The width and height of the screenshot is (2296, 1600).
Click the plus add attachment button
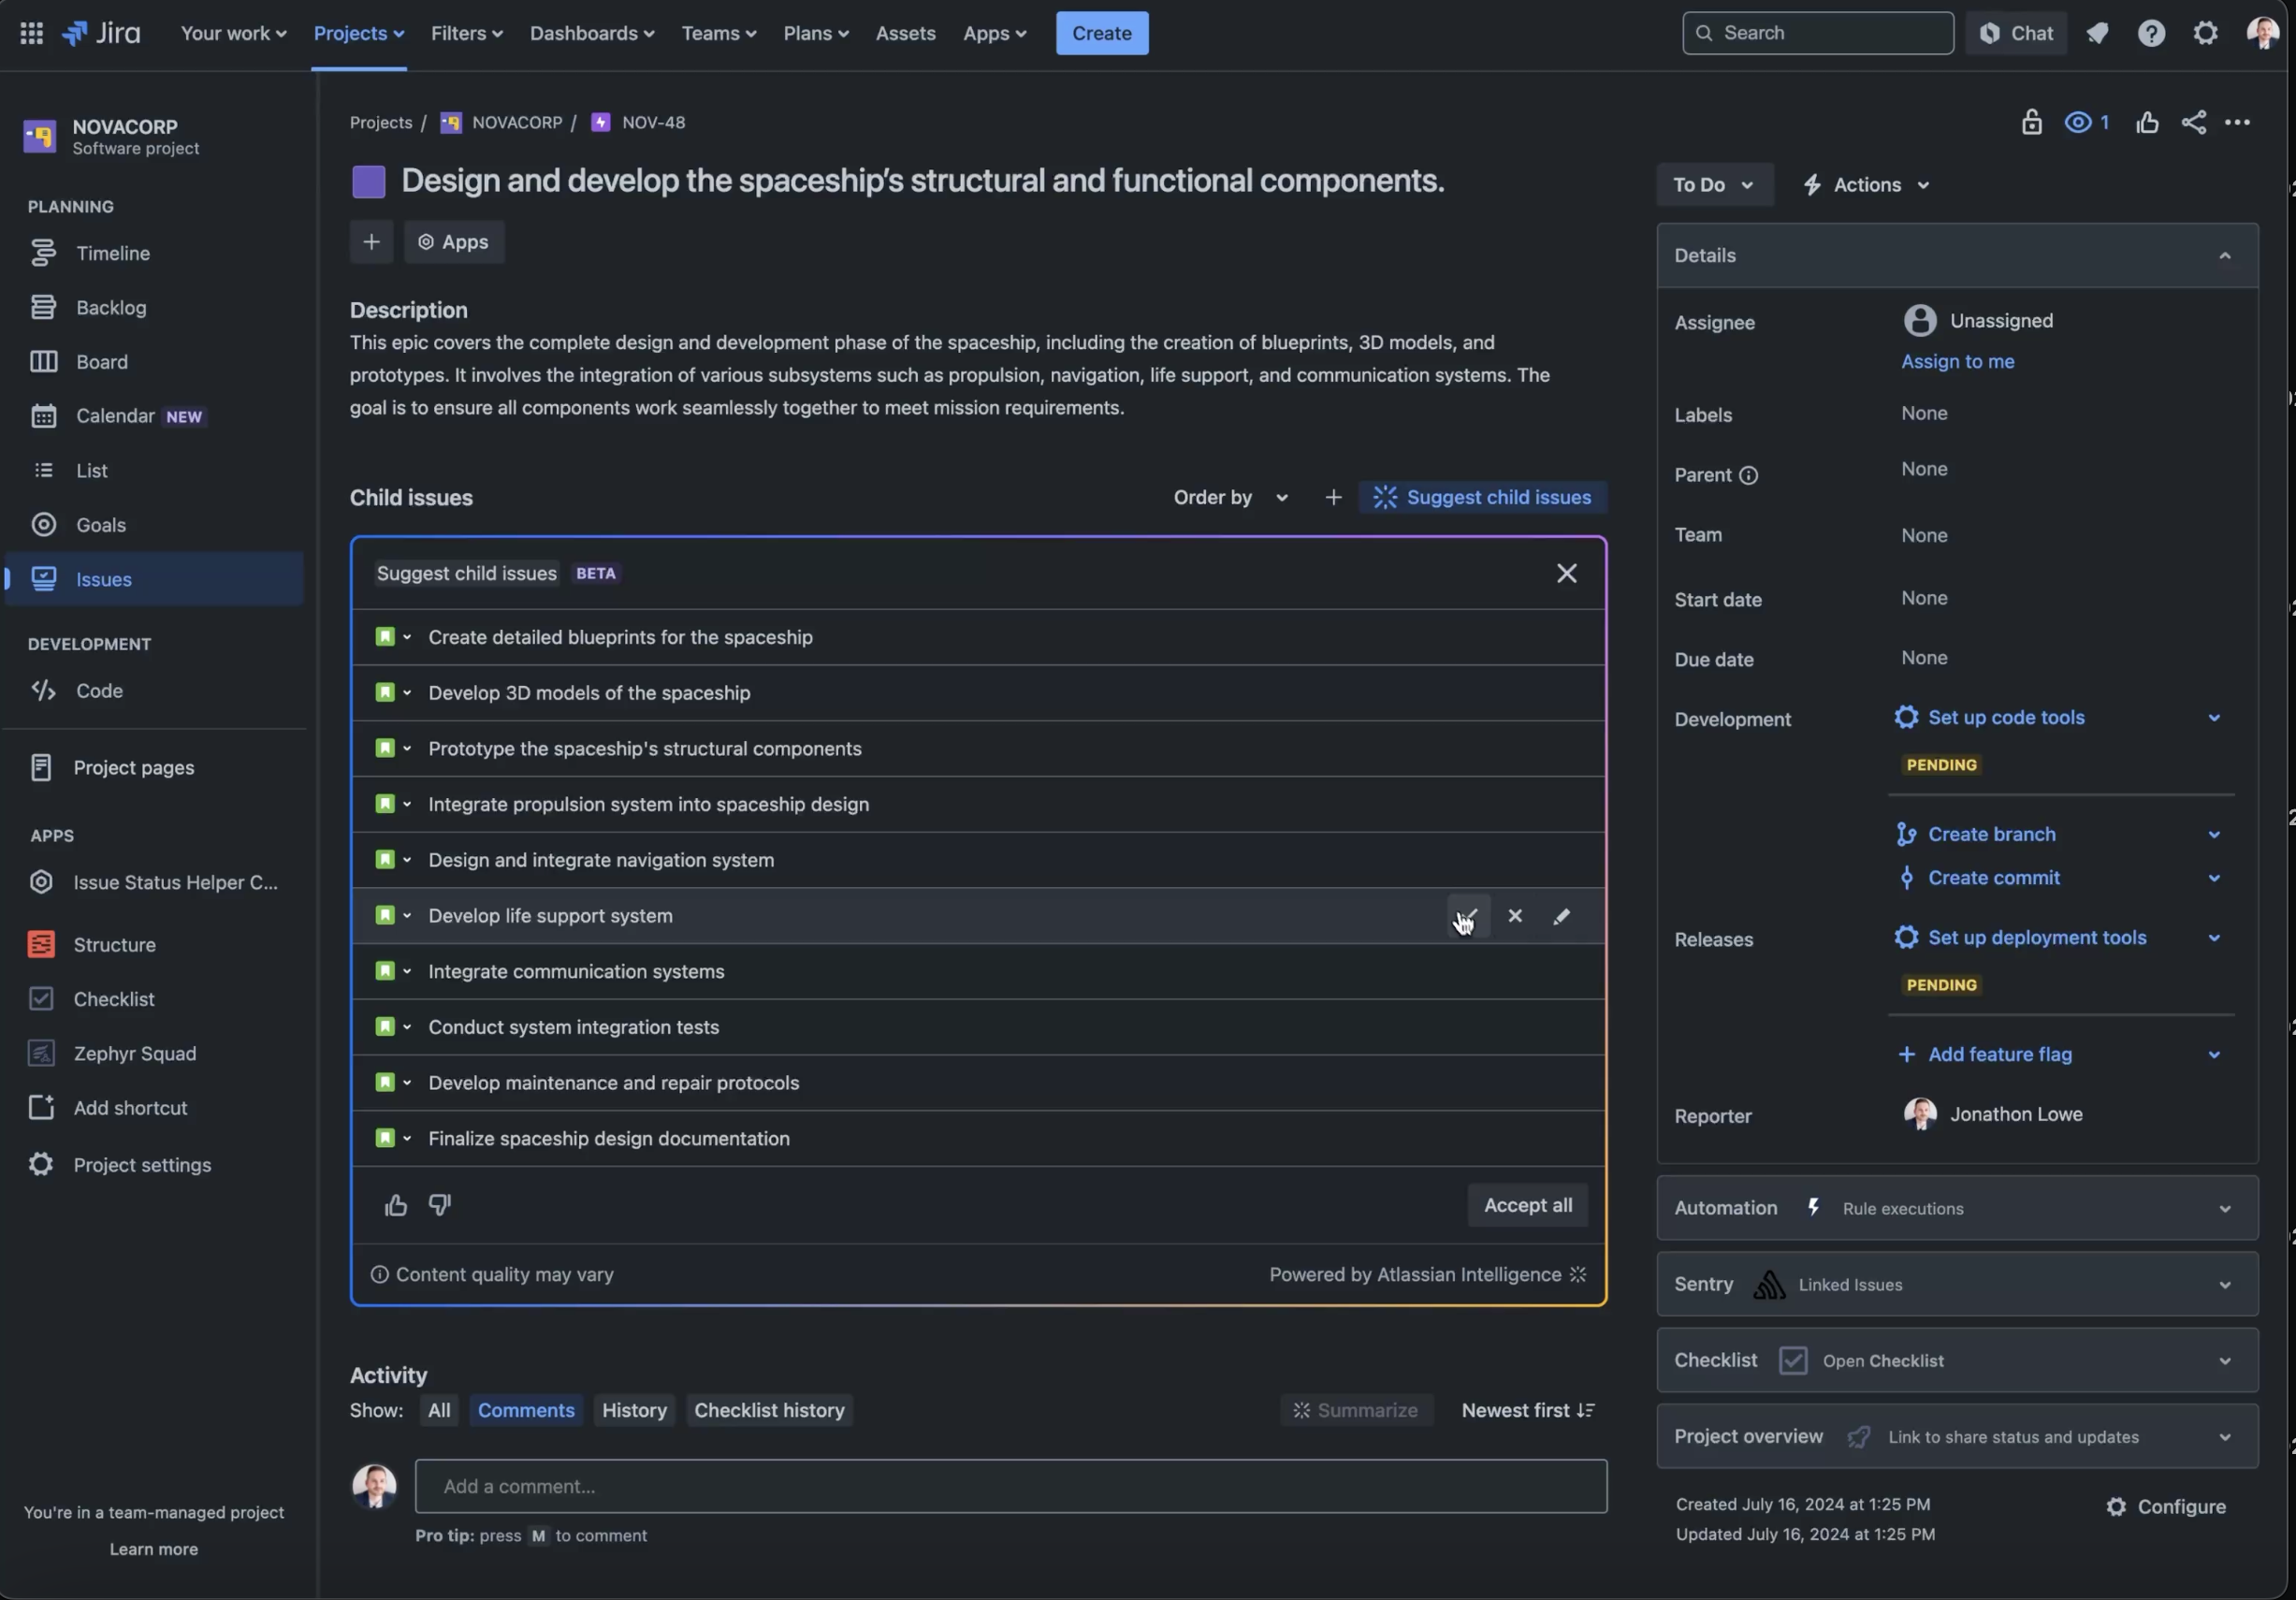[371, 242]
